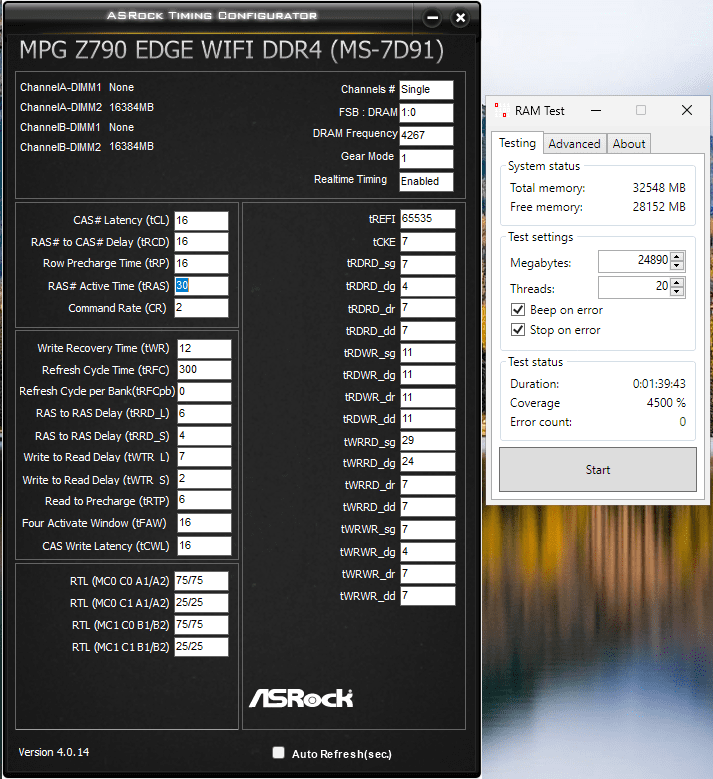
Task: Select the tWRRD_dd value field
Action: pyautogui.click(x=427, y=507)
